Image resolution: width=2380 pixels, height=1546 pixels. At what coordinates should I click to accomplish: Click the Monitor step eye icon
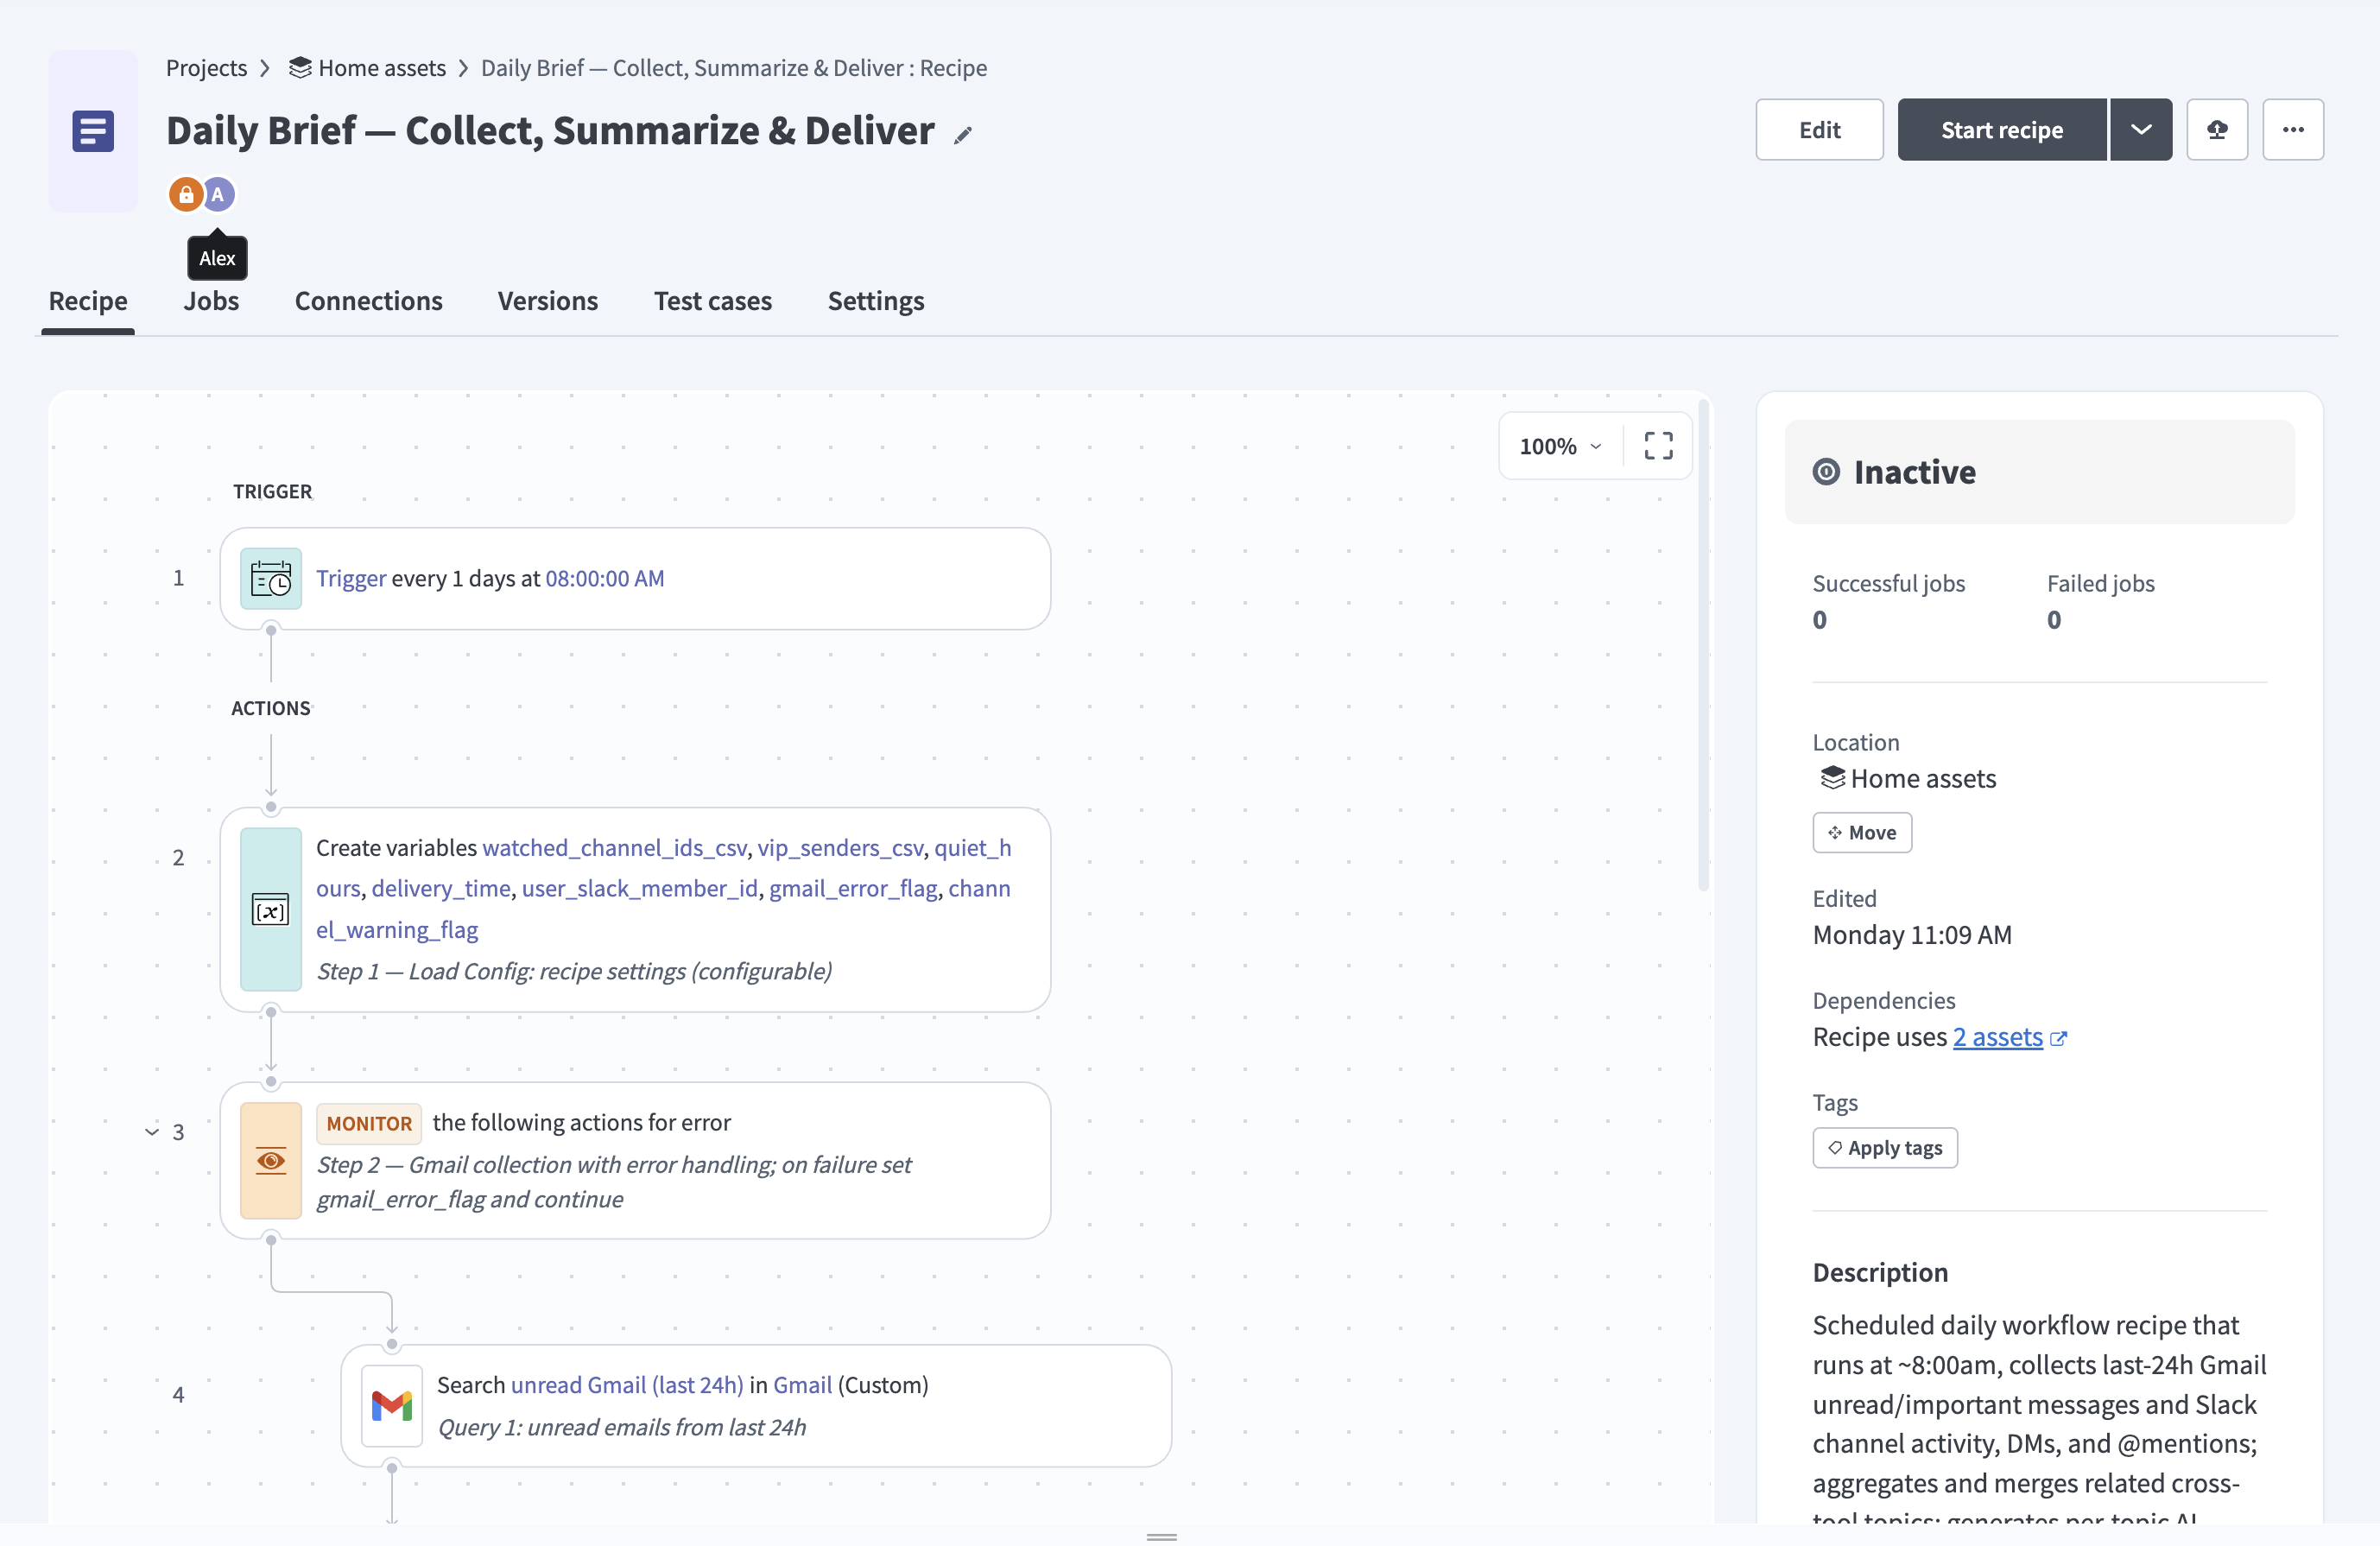click(x=271, y=1161)
